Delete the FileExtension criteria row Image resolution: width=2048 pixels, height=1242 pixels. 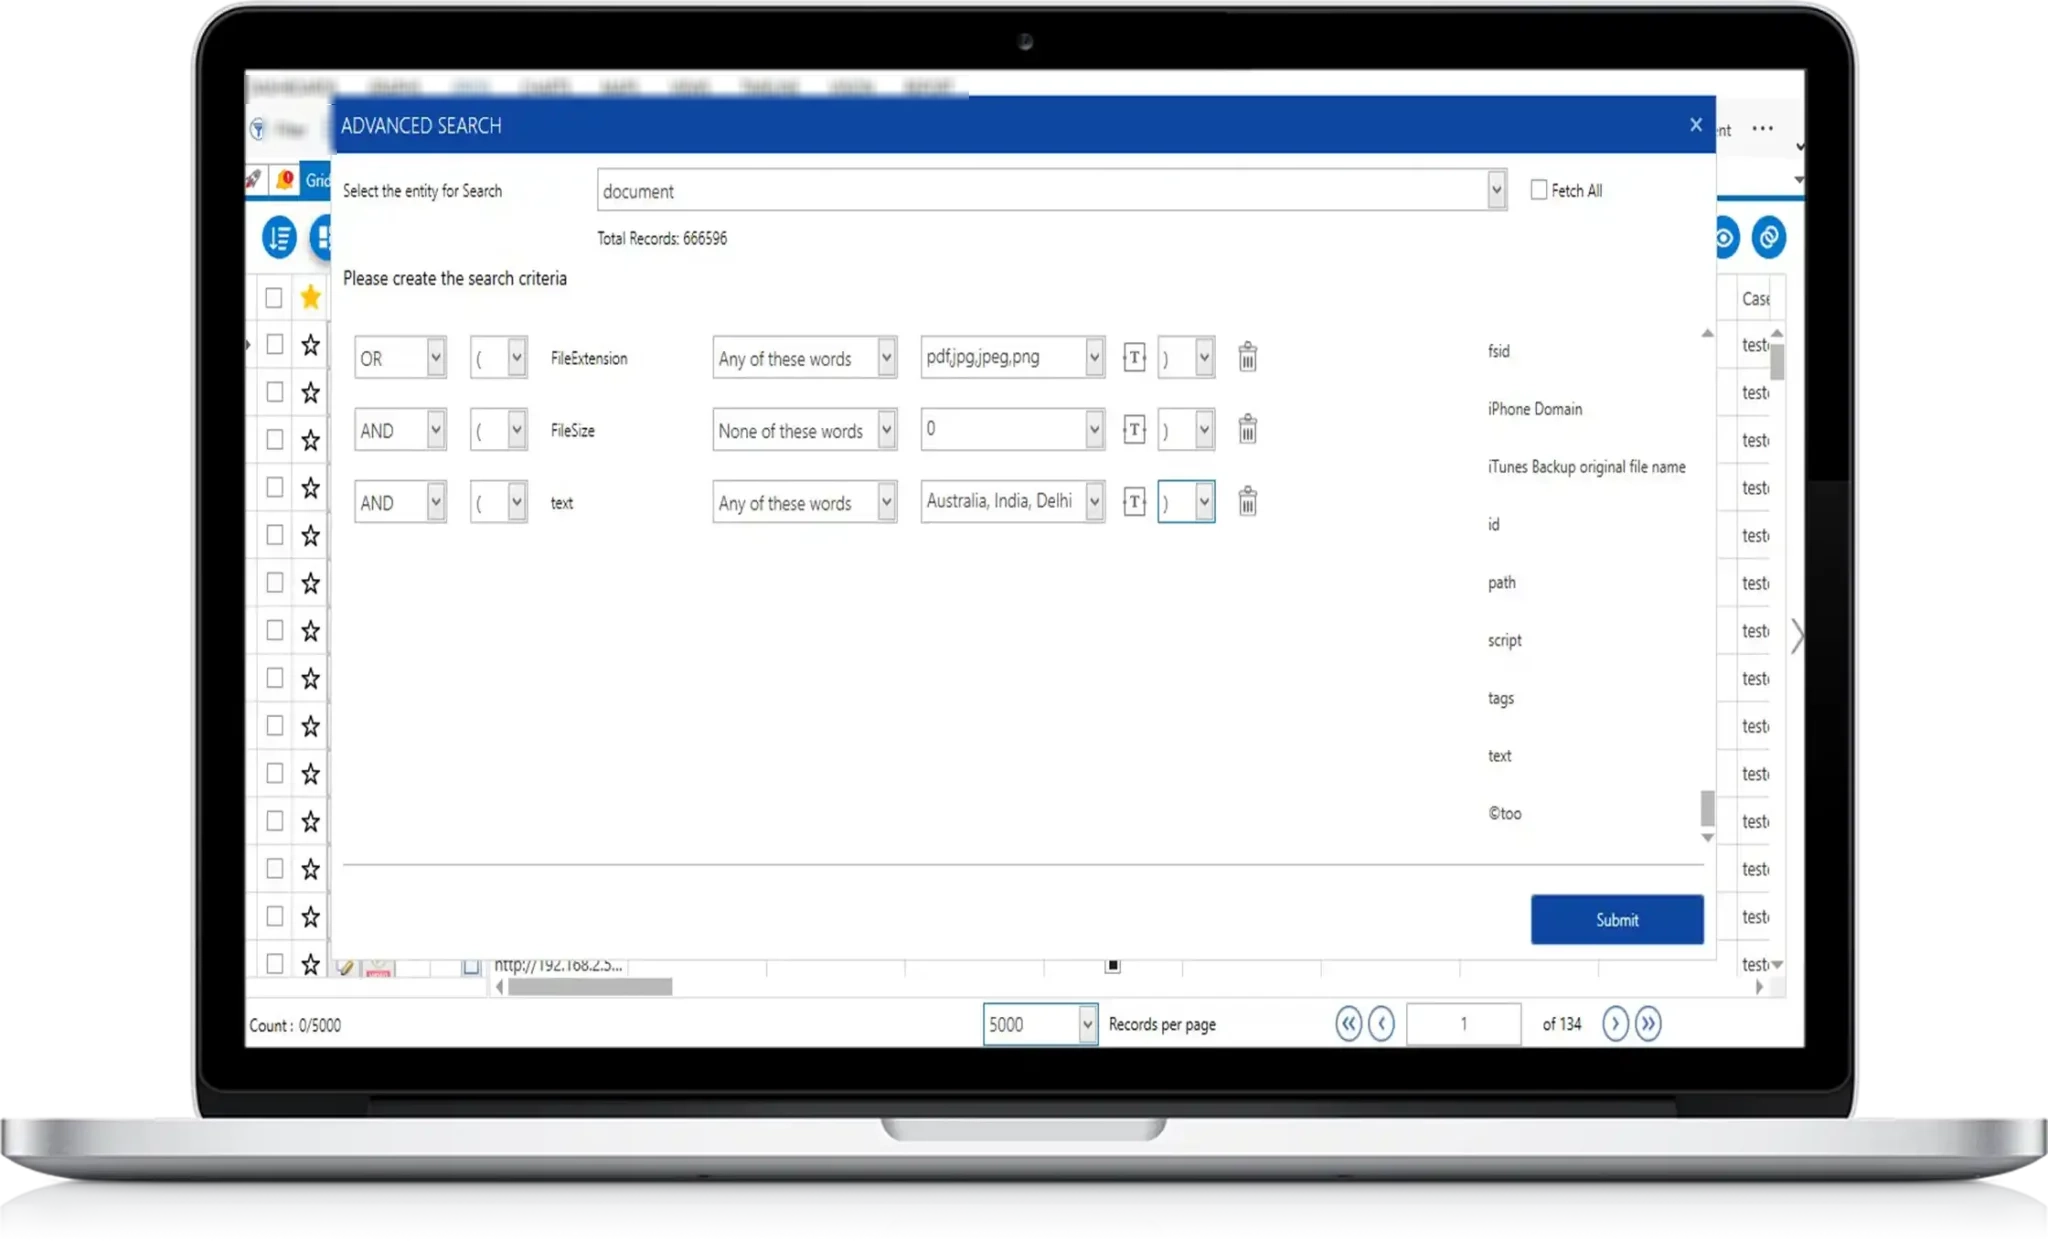point(1247,357)
